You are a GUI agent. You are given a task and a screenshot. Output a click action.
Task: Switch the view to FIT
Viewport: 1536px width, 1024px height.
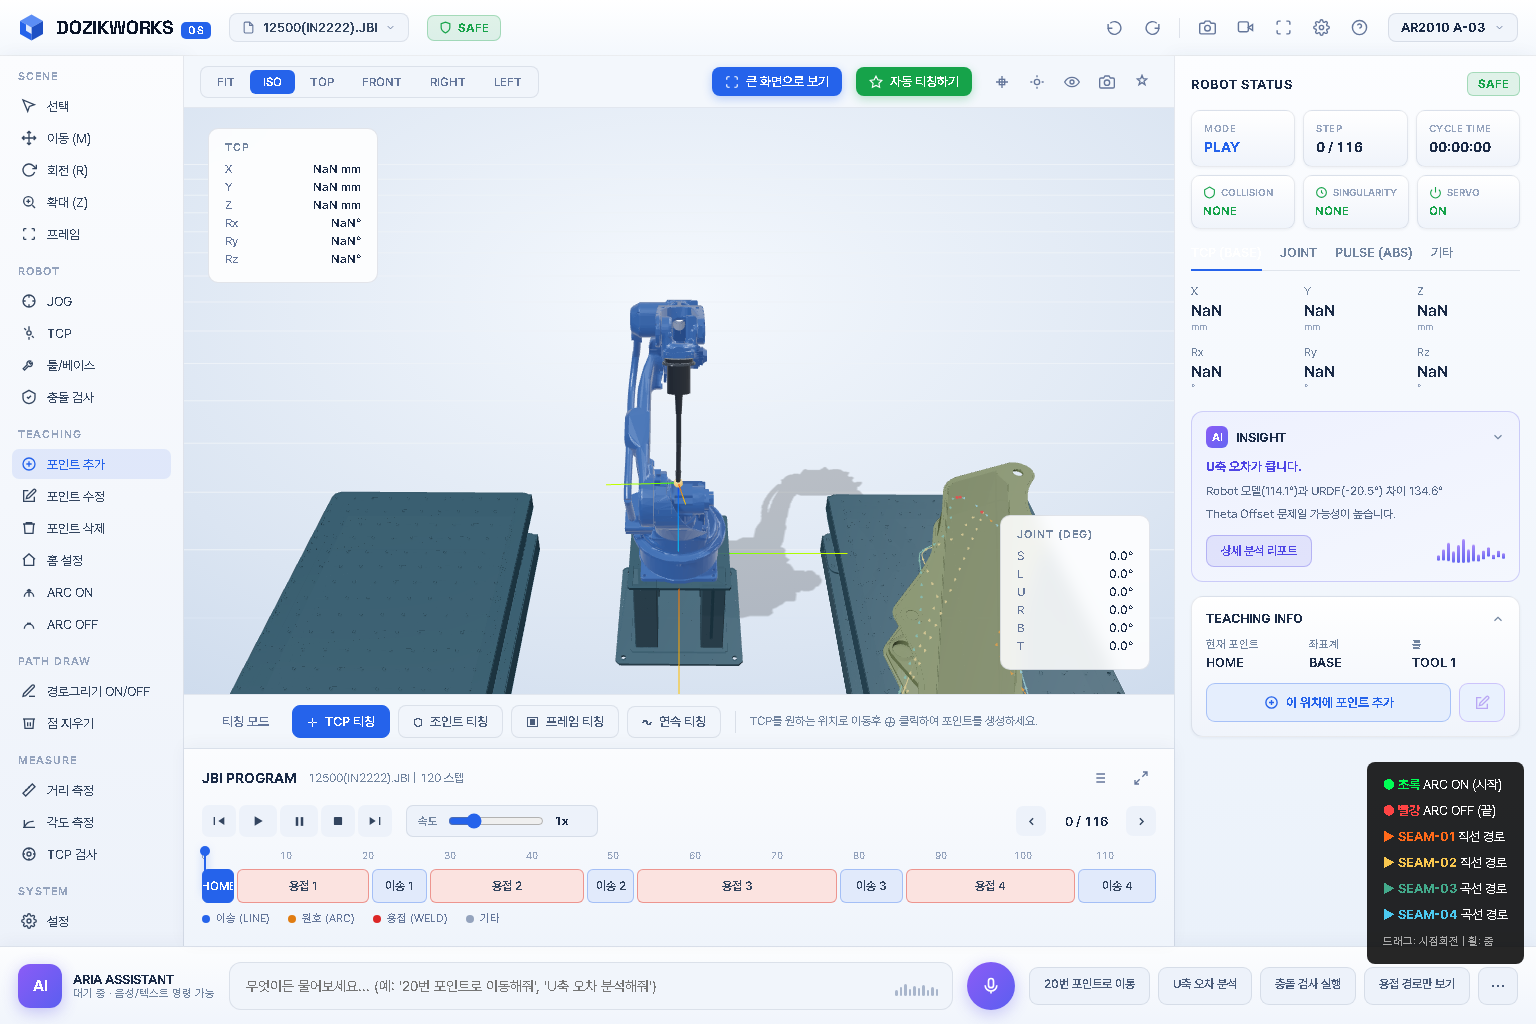pos(226,82)
